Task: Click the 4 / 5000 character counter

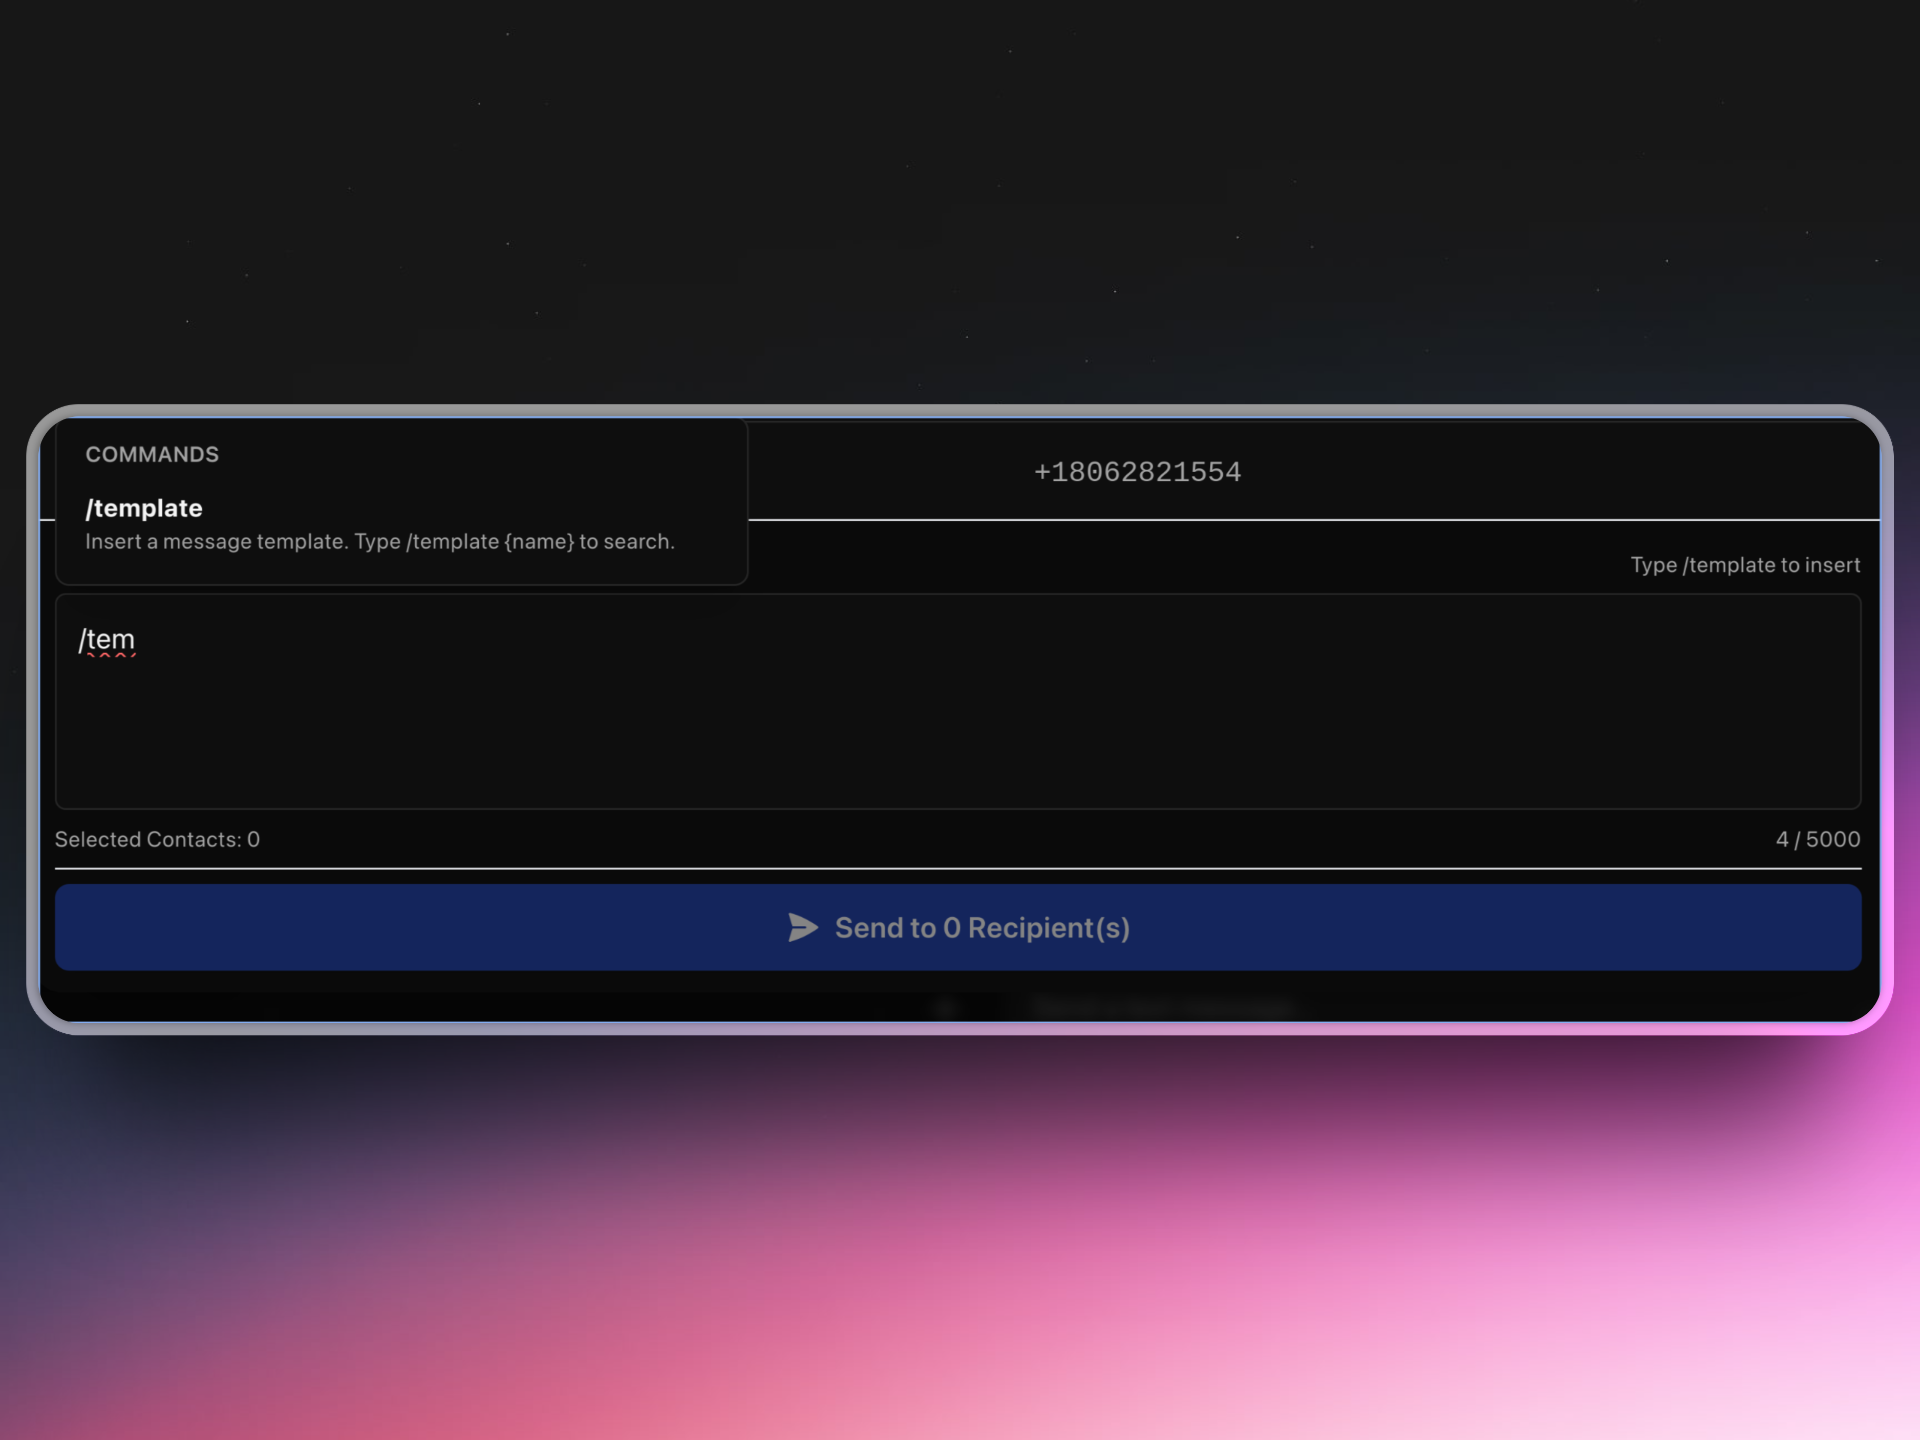Action: tap(1817, 840)
